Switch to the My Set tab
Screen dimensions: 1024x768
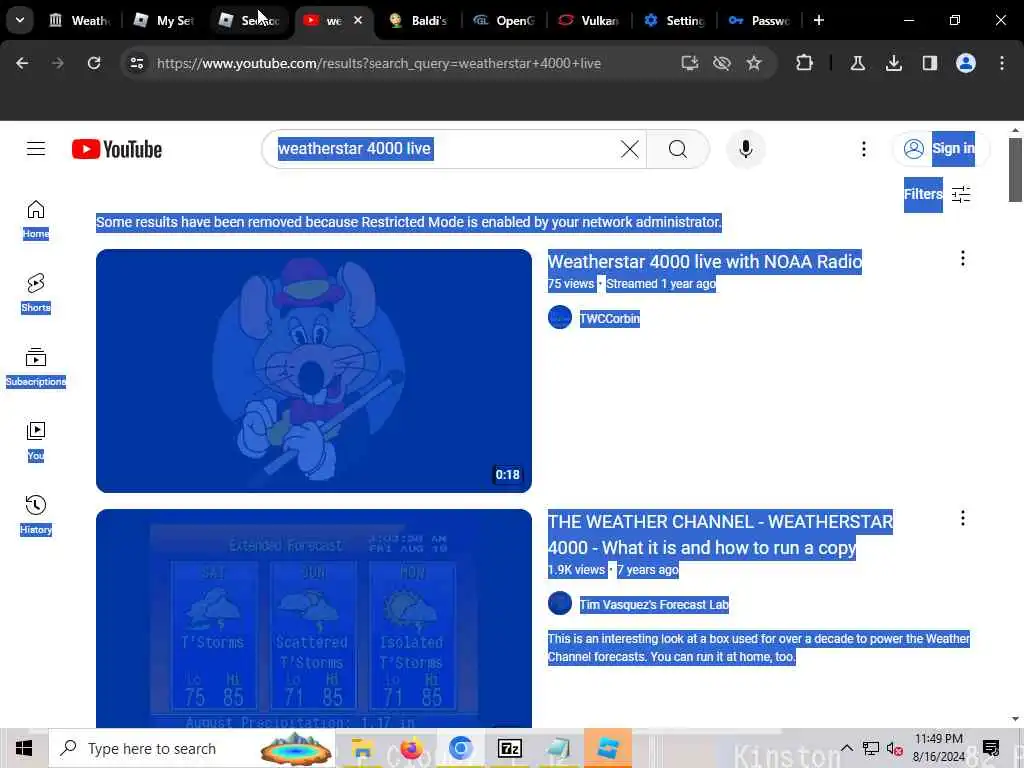coord(163,20)
